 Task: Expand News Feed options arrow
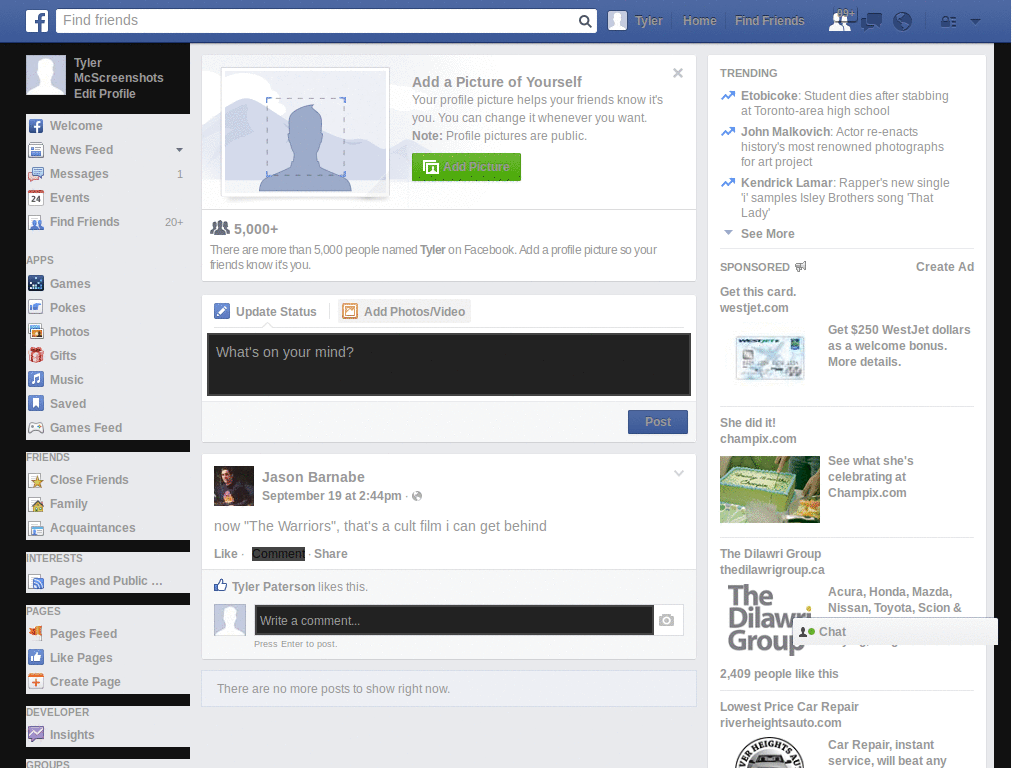pos(179,150)
